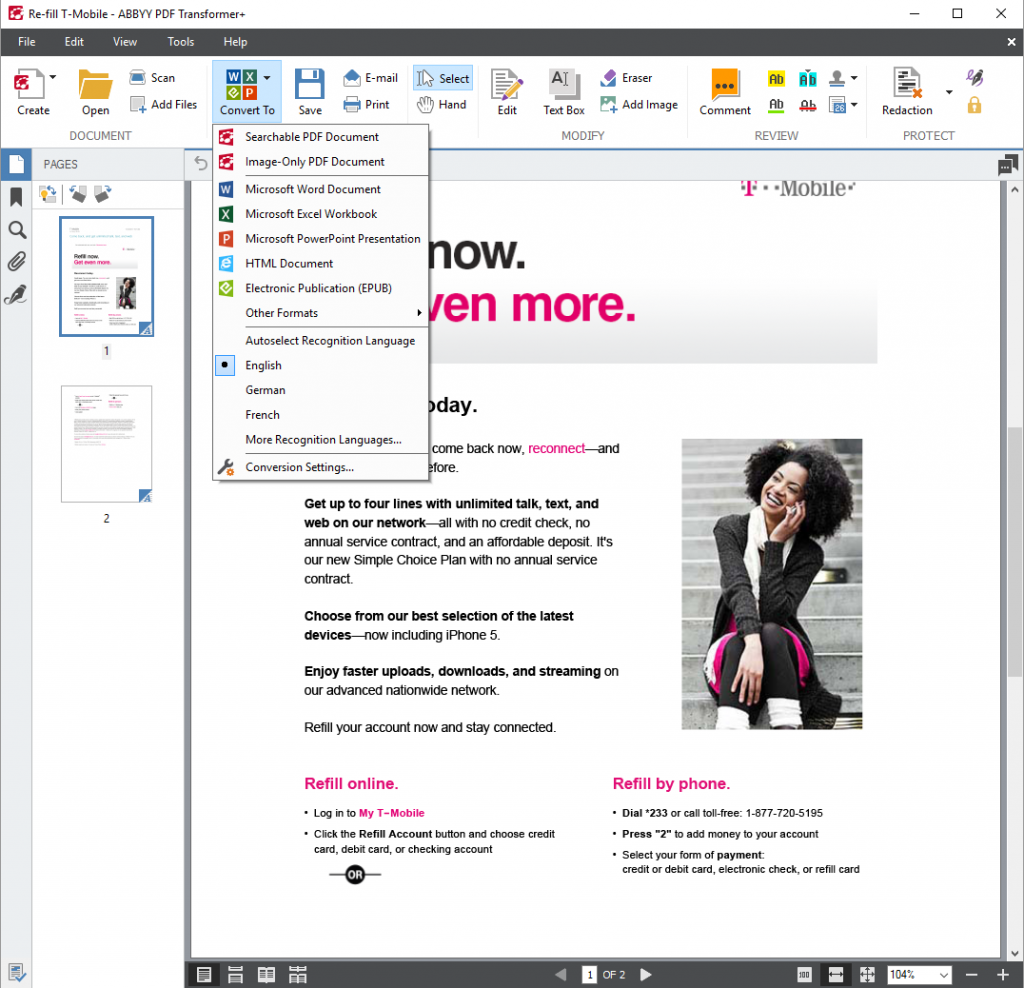Screen dimensions: 1024x988
Task: Click Add Image in the Modify group
Action: tap(639, 104)
